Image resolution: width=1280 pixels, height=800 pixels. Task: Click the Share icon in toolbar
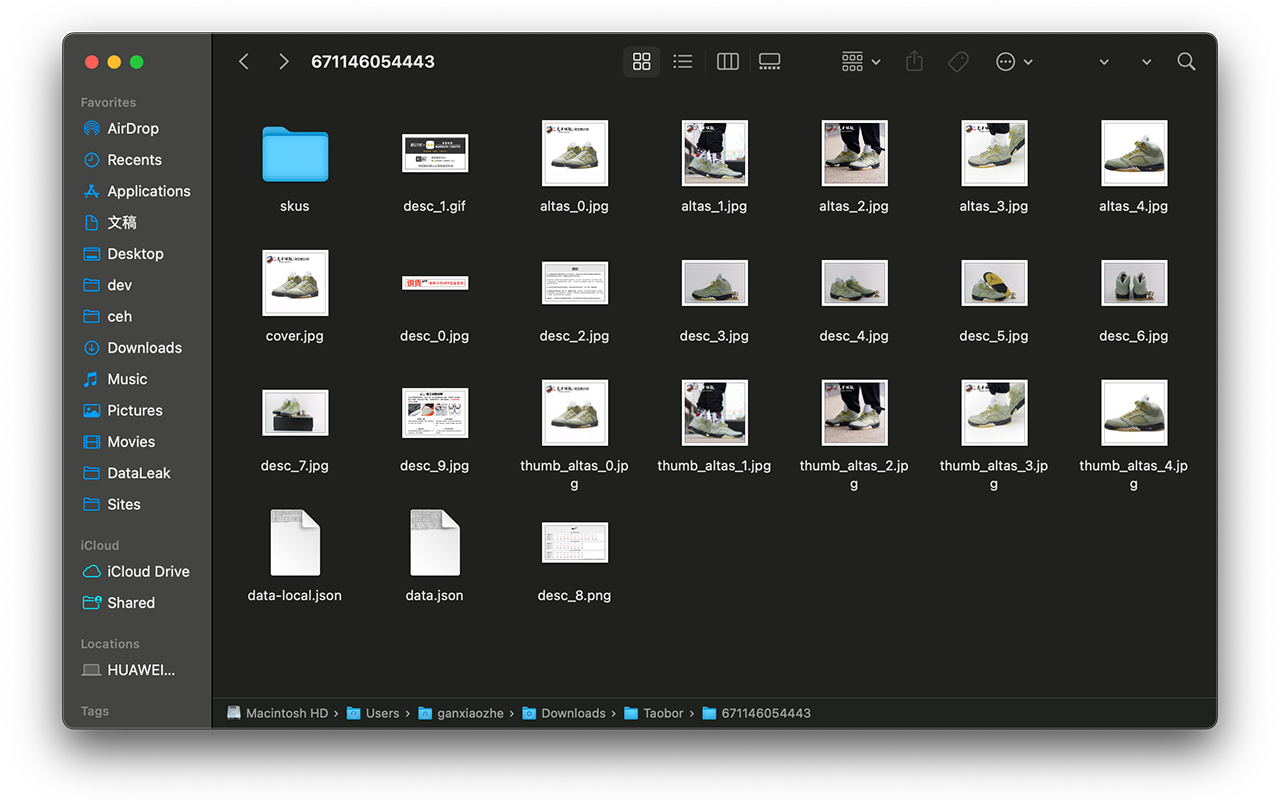tap(914, 62)
